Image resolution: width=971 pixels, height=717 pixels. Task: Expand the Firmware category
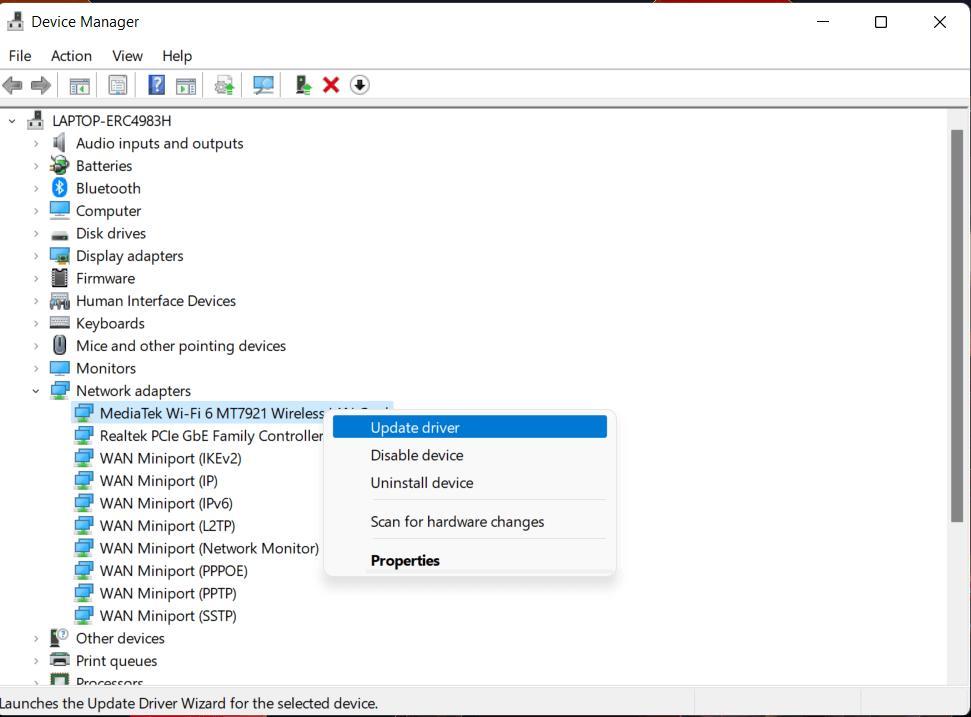point(36,279)
